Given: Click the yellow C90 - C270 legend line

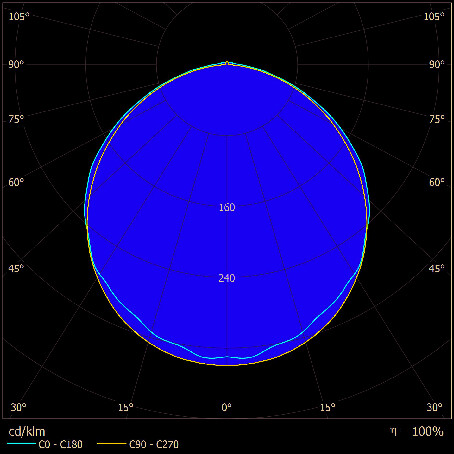Looking at the screenshot, I should (112, 444).
